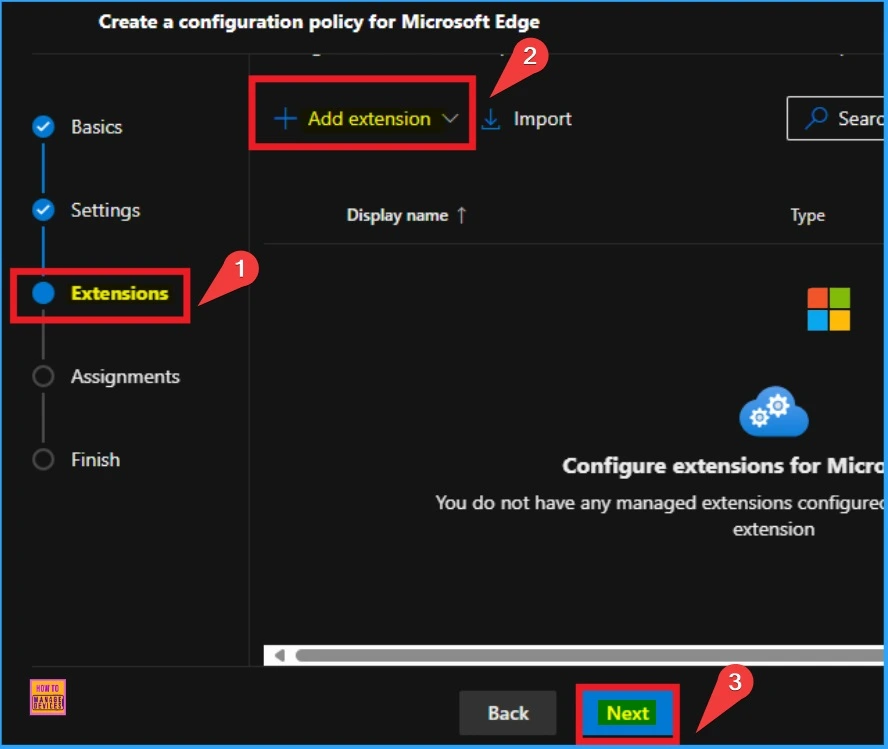Click the plus icon beside Add extension

[x=285, y=119]
